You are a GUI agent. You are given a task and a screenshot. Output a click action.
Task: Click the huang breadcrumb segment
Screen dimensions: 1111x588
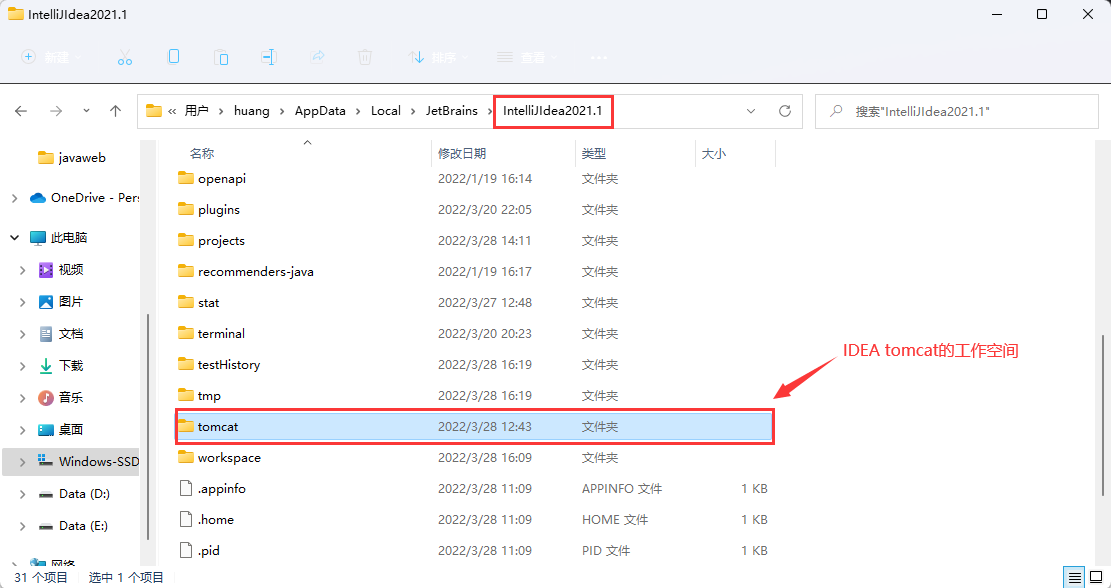tap(252, 111)
